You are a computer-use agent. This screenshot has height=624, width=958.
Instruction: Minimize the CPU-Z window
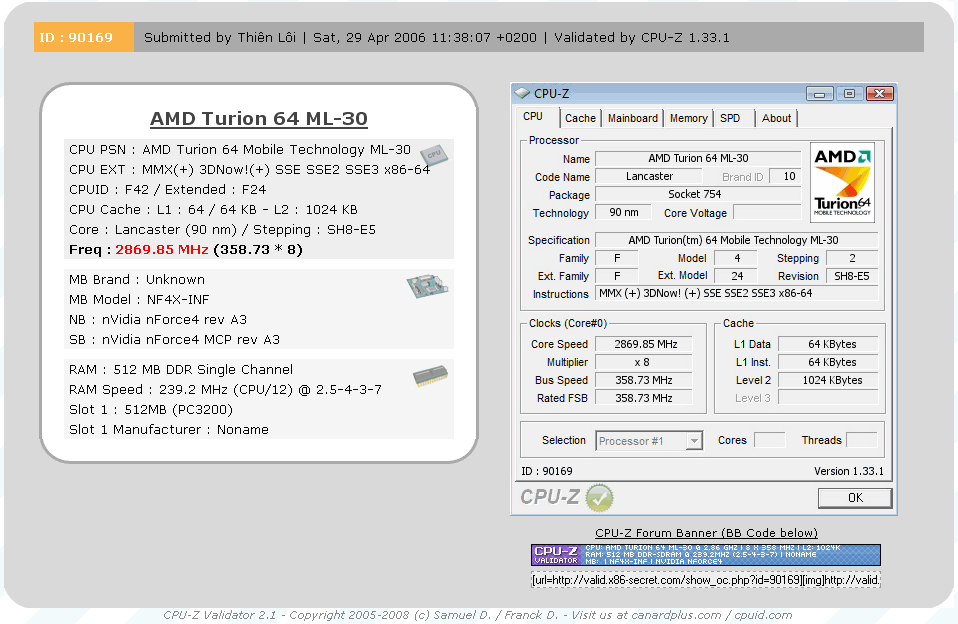pyautogui.click(x=819, y=94)
